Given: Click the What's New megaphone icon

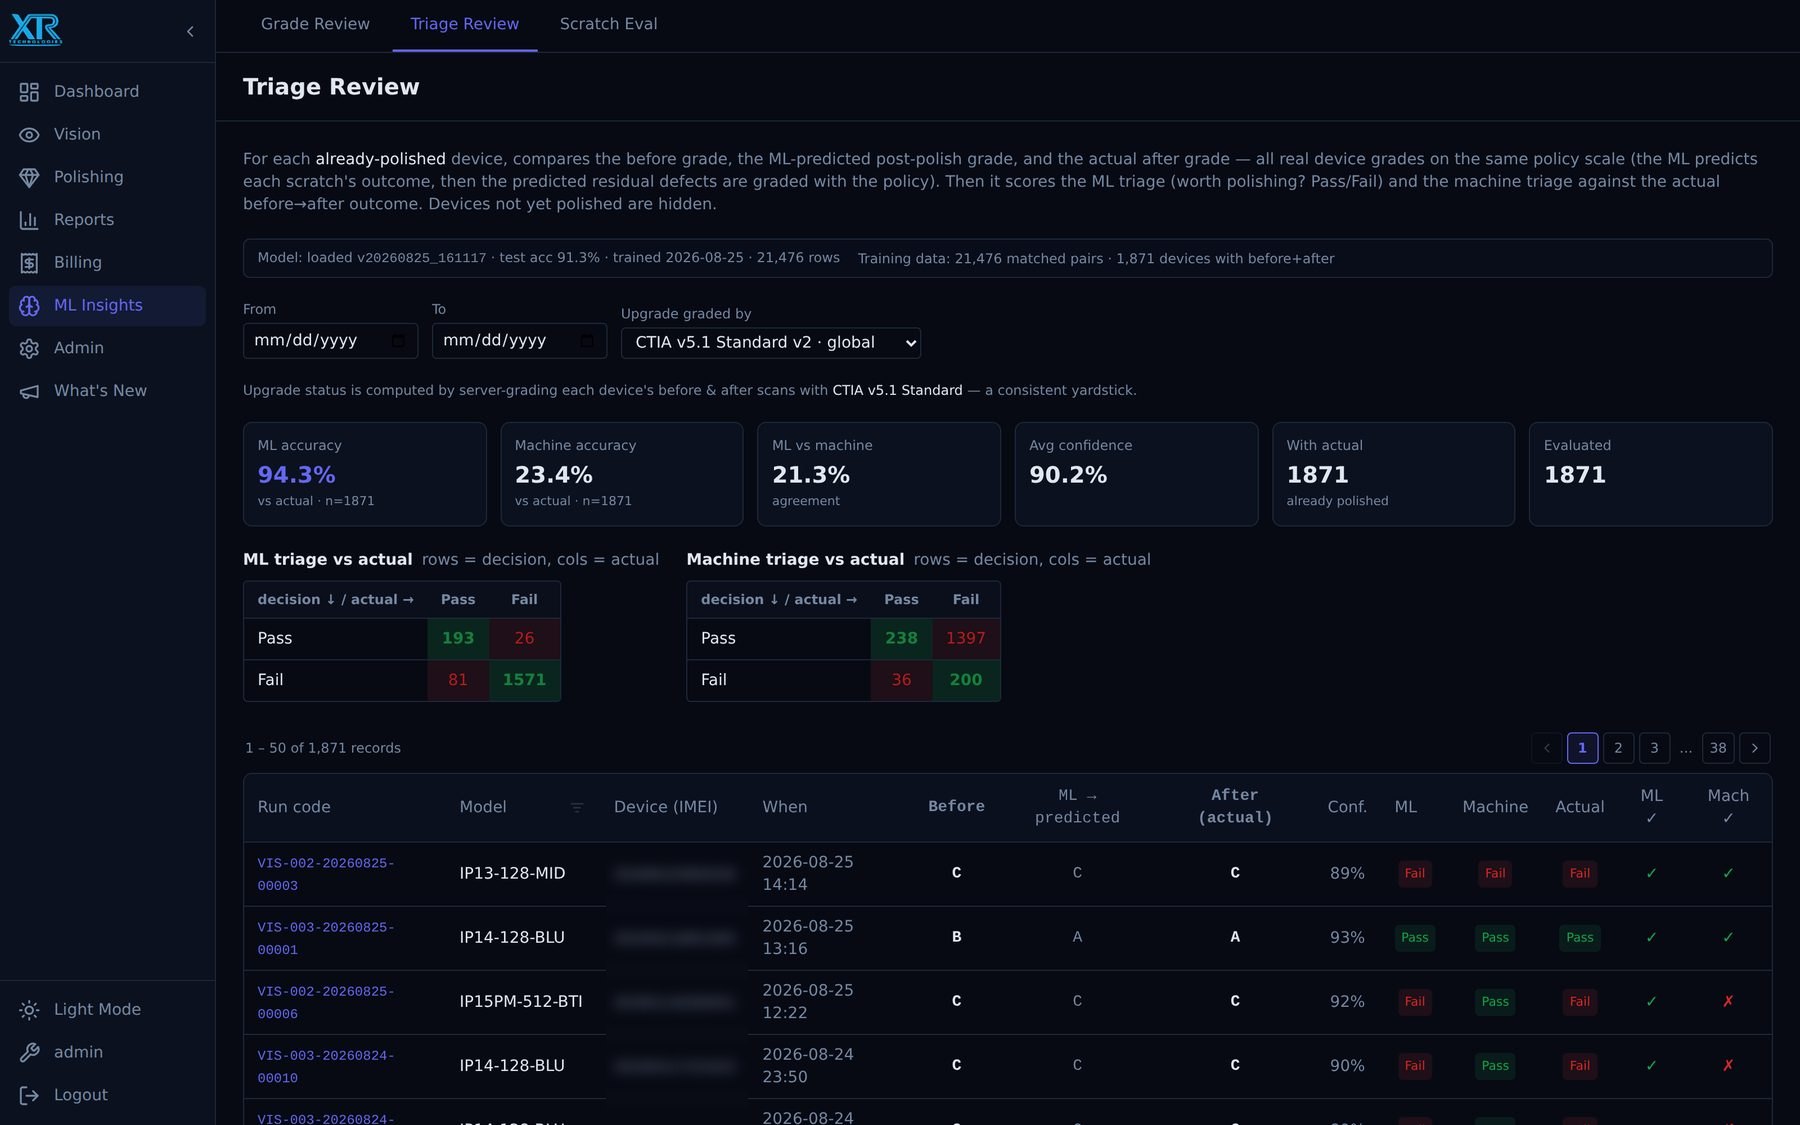Looking at the screenshot, I should (29, 391).
